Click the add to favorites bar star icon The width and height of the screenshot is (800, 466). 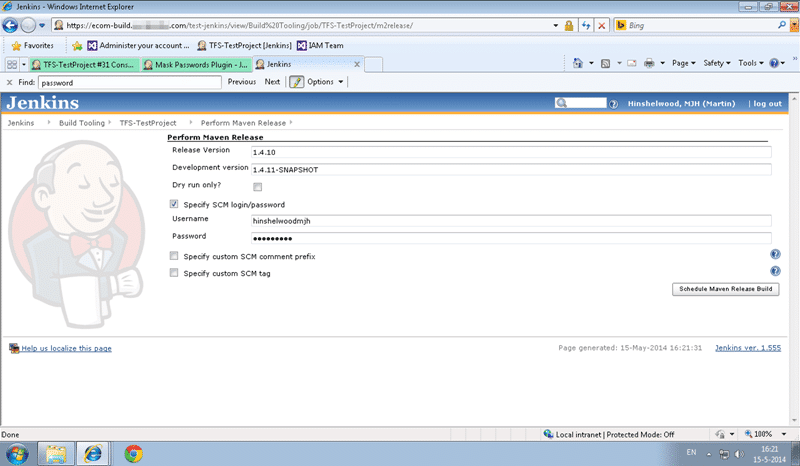click(77, 46)
